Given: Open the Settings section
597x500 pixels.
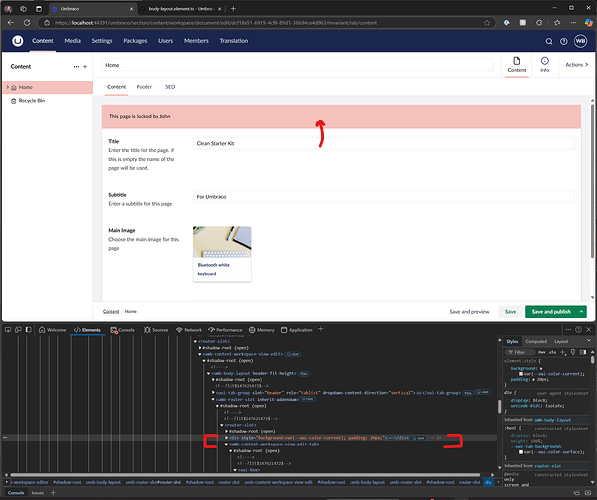Looking at the screenshot, I should point(102,41).
